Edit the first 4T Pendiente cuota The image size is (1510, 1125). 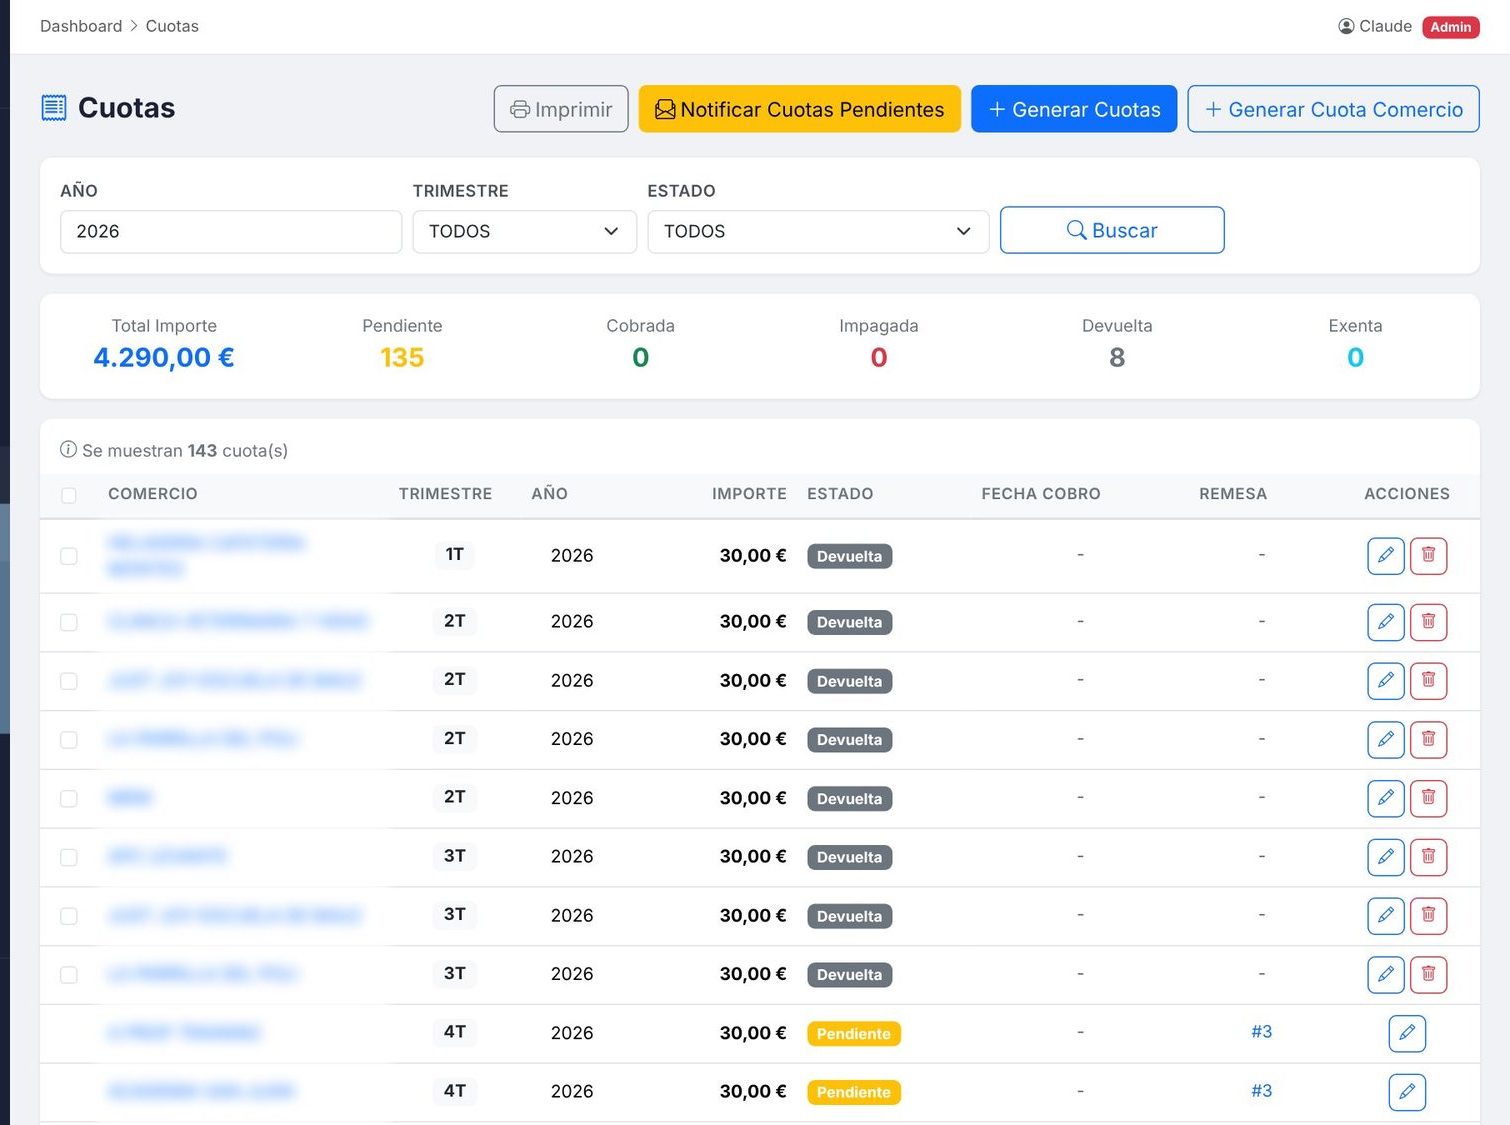(x=1407, y=1033)
